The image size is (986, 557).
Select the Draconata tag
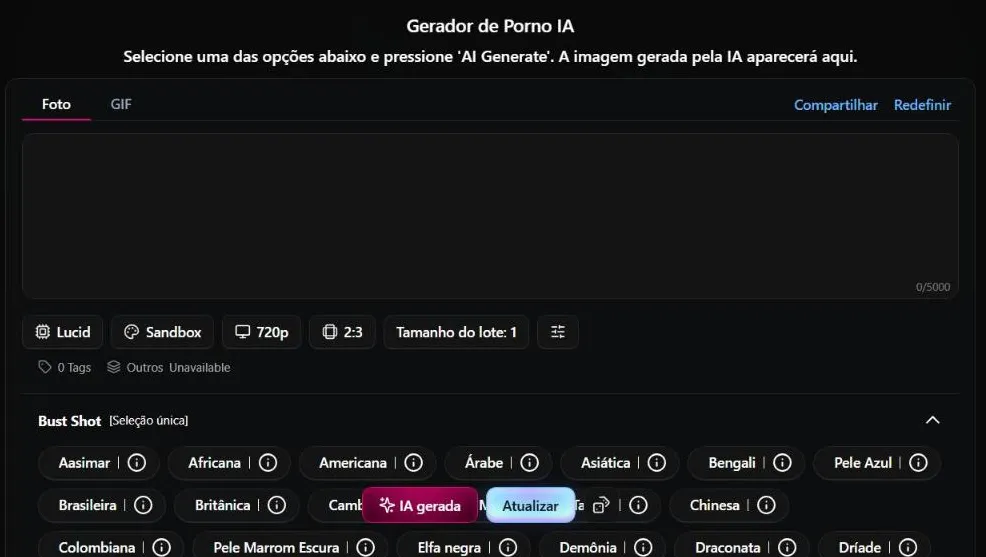pyautogui.click(x=728, y=548)
